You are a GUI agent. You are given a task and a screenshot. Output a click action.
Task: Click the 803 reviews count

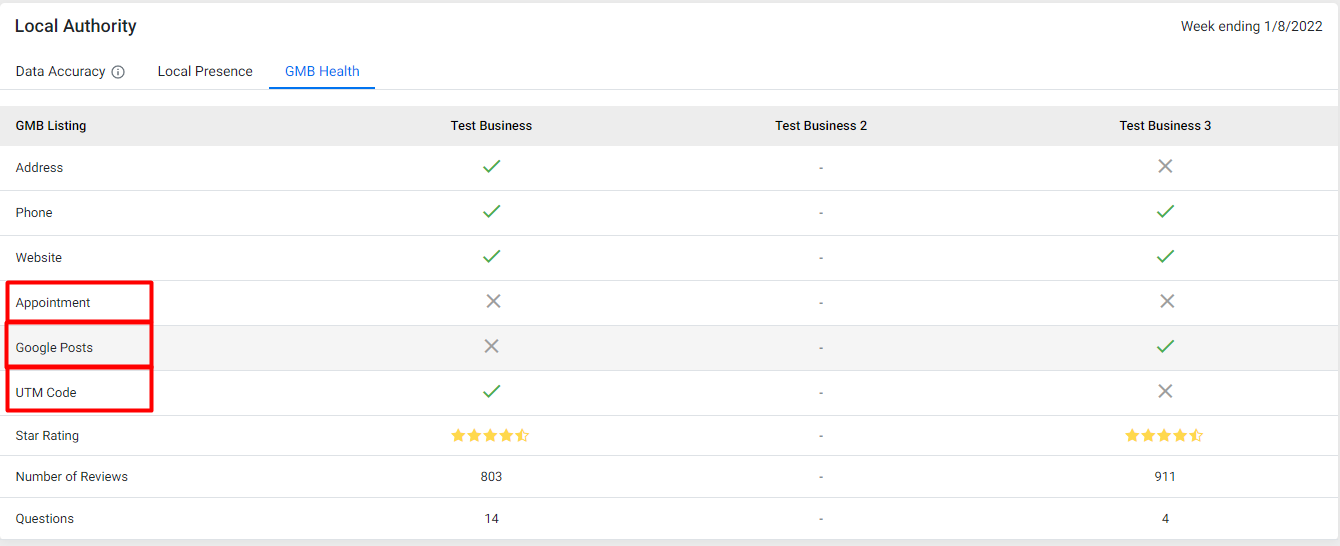[x=491, y=477]
